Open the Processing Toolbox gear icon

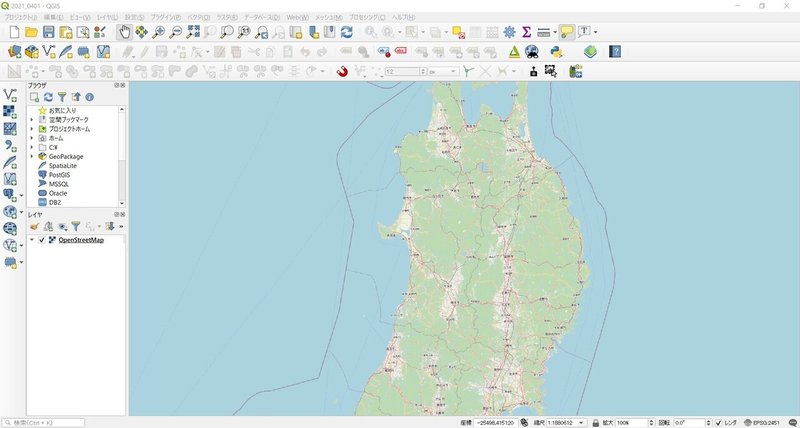click(x=509, y=32)
